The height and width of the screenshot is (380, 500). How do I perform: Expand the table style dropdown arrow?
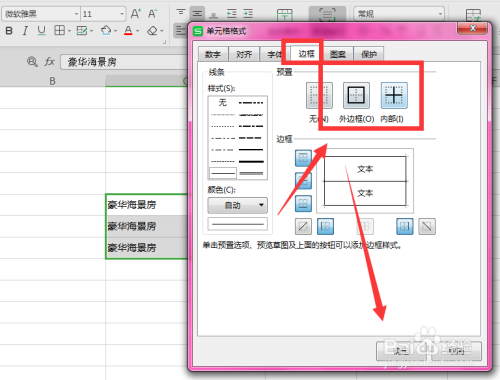tap(91, 31)
